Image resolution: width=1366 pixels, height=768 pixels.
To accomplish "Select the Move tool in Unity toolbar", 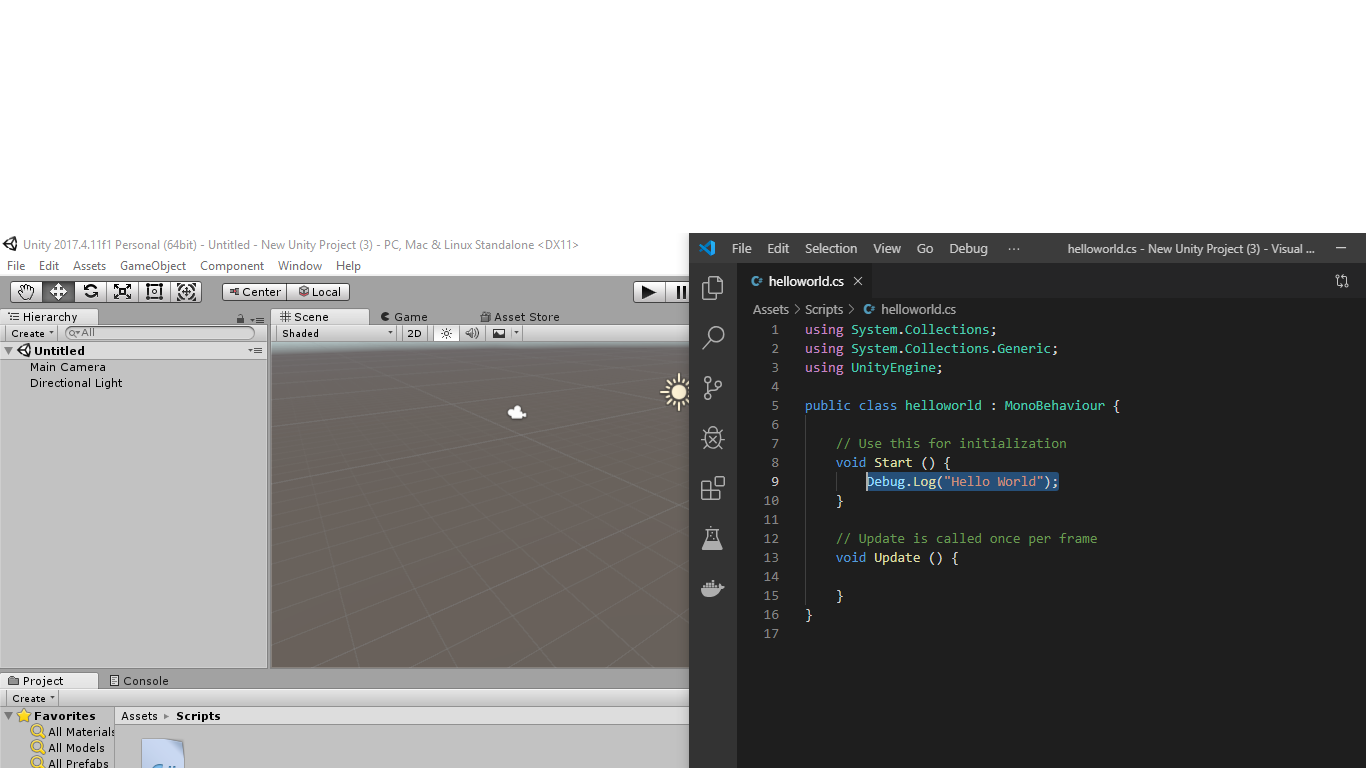I will 58,292.
